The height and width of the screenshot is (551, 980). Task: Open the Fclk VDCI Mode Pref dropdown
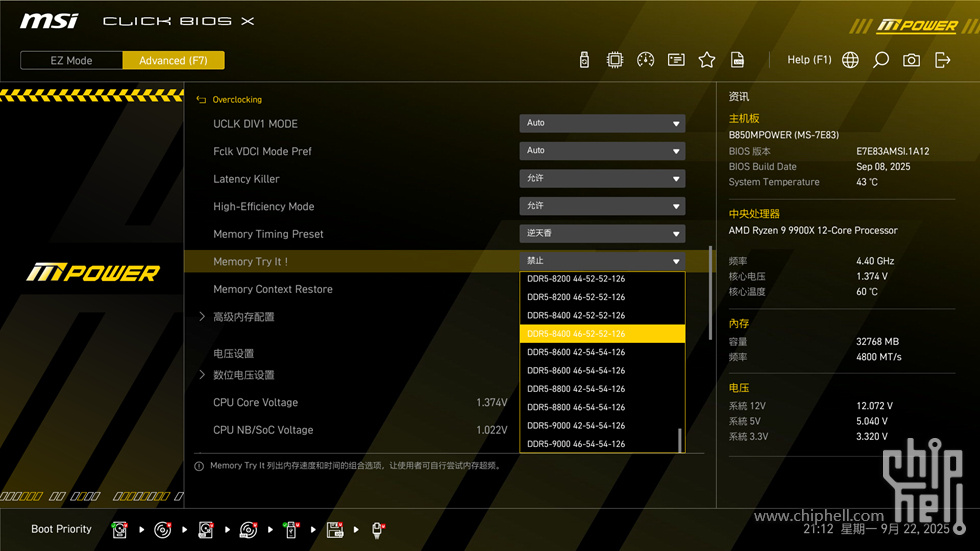tap(602, 151)
